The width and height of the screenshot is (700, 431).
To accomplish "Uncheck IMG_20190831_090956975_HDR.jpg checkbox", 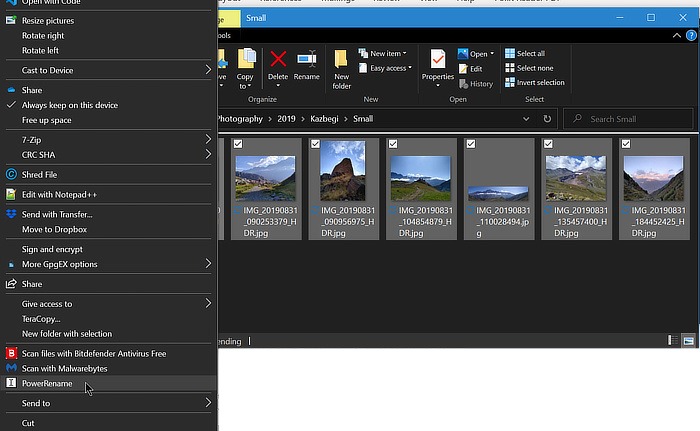I will [x=316, y=144].
